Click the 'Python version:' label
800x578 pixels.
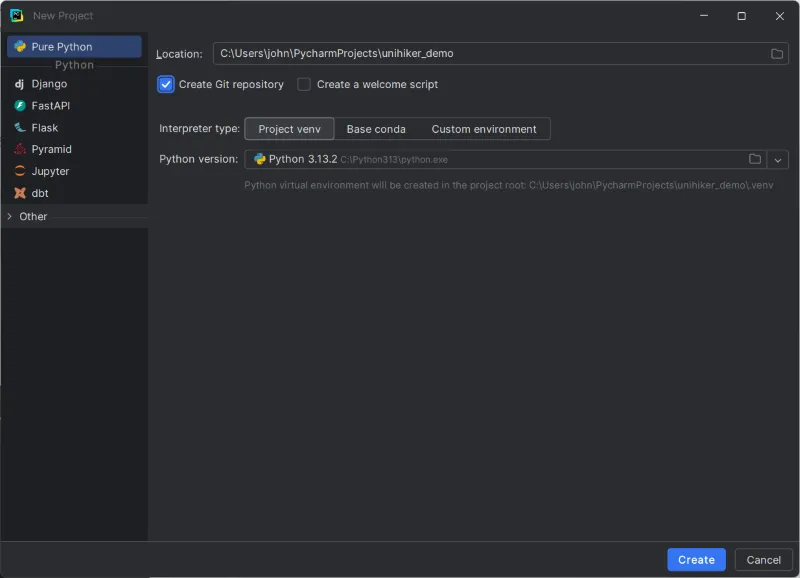(198, 159)
